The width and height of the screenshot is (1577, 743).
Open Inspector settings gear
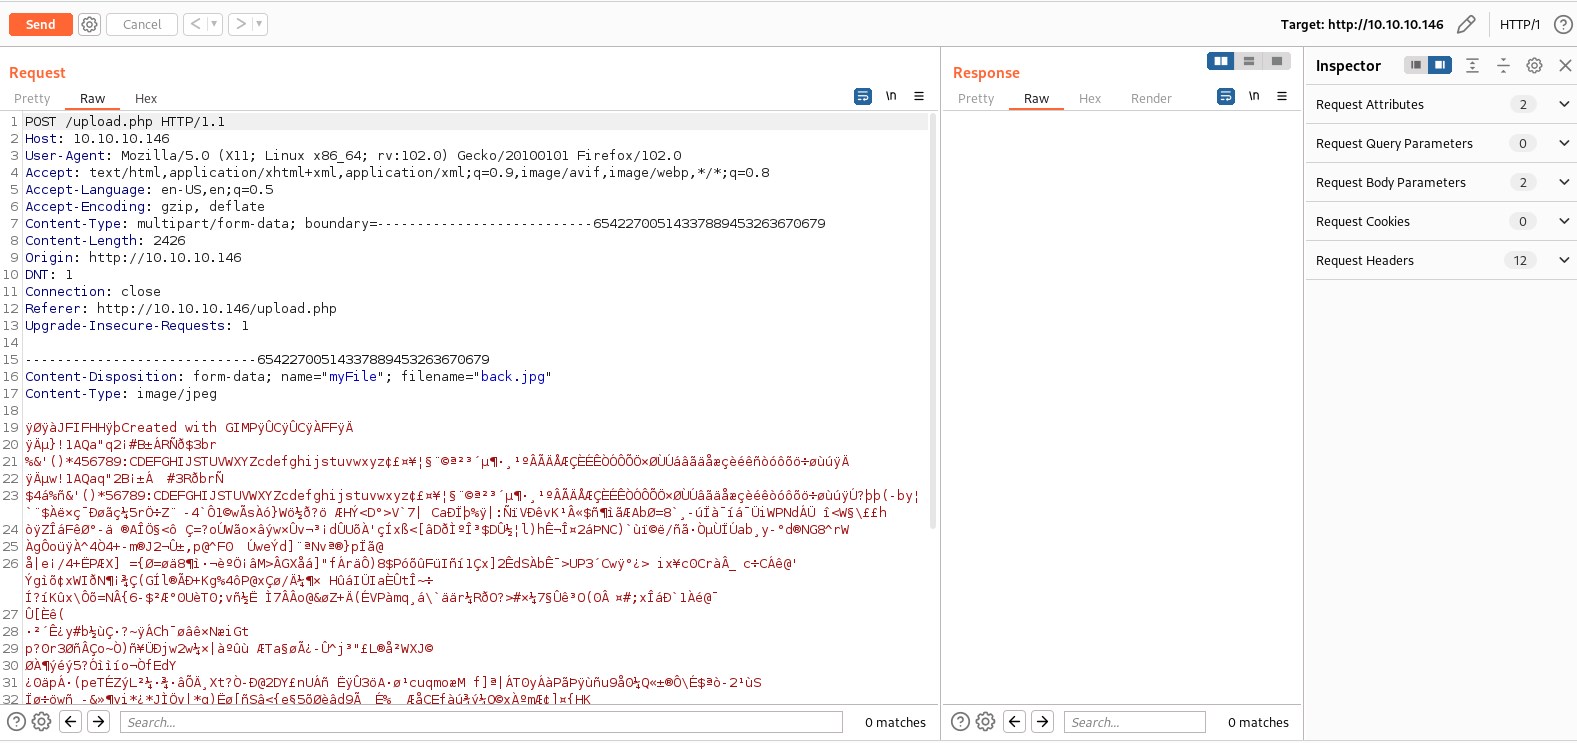(x=1534, y=66)
